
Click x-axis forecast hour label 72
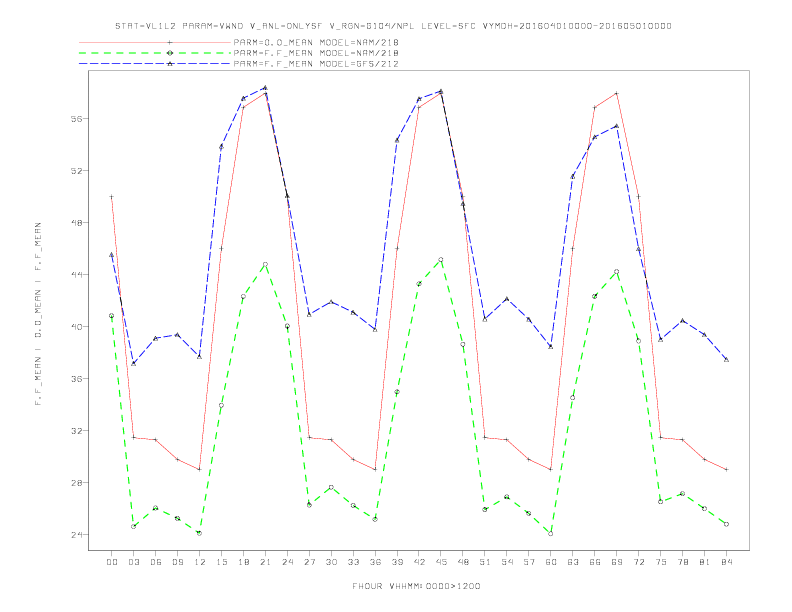click(x=638, y=562)
